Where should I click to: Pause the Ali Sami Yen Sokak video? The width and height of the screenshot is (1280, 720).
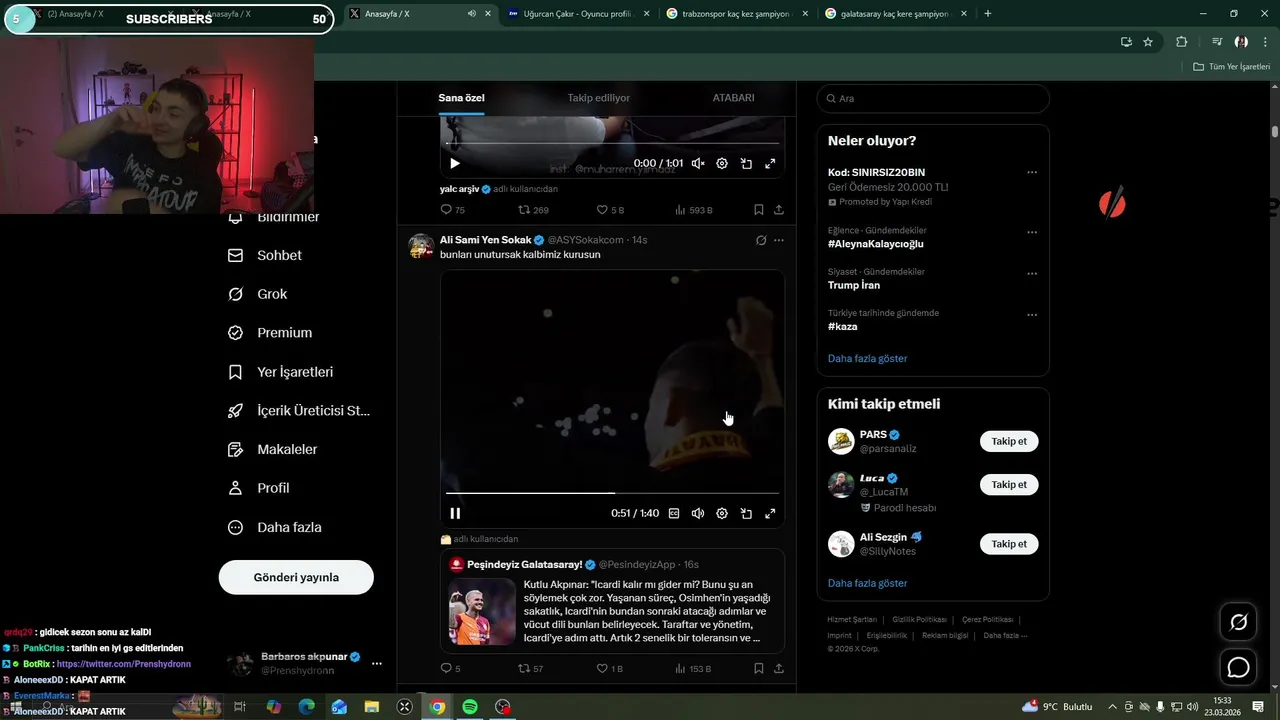point(455,514)
